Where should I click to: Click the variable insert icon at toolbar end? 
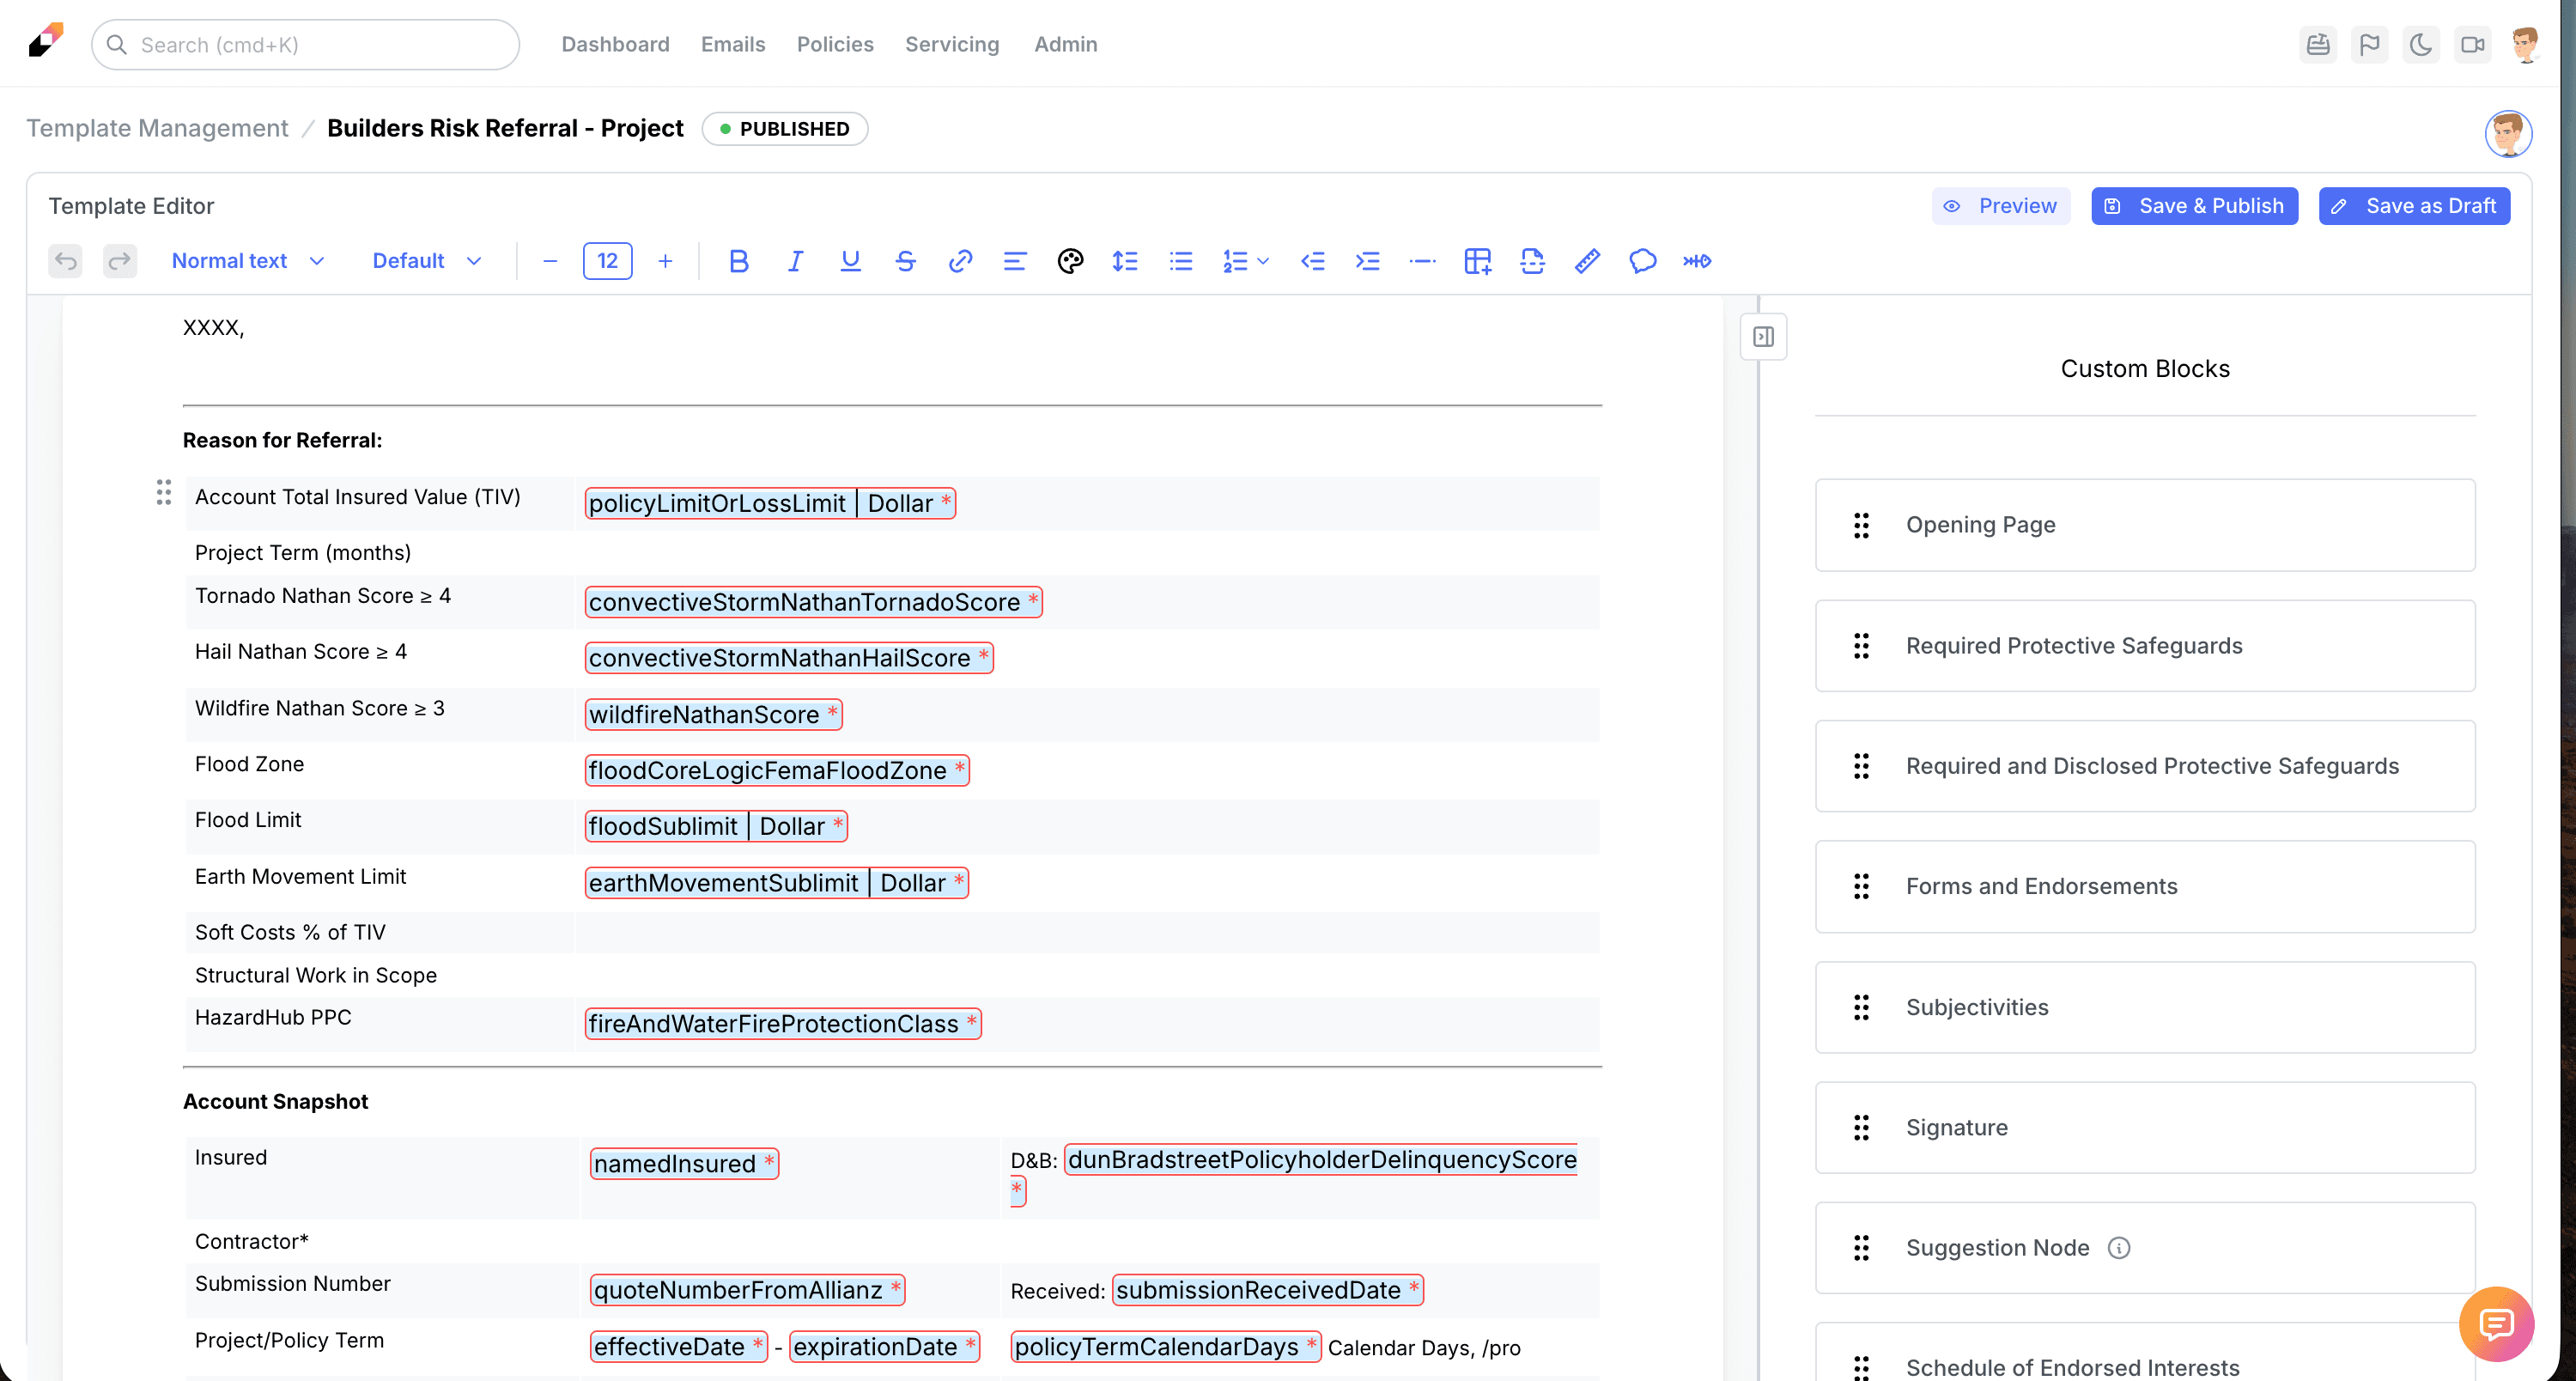tap(1697, 261)
